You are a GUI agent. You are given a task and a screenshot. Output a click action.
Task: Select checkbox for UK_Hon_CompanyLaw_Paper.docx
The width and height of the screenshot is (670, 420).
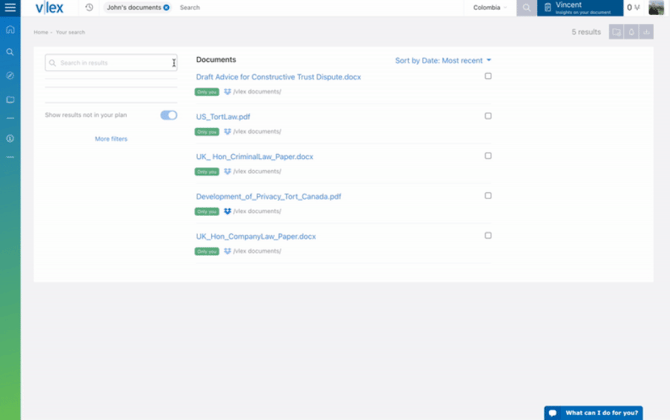click(488, 235)
